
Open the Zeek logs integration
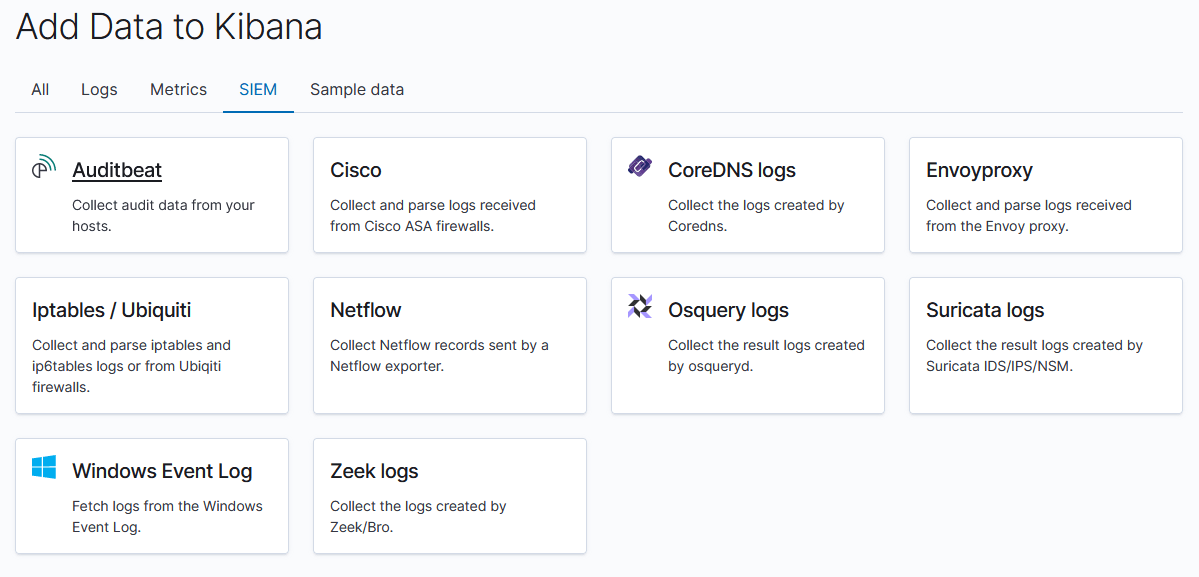pyautogui.click(x=449, y=495)
